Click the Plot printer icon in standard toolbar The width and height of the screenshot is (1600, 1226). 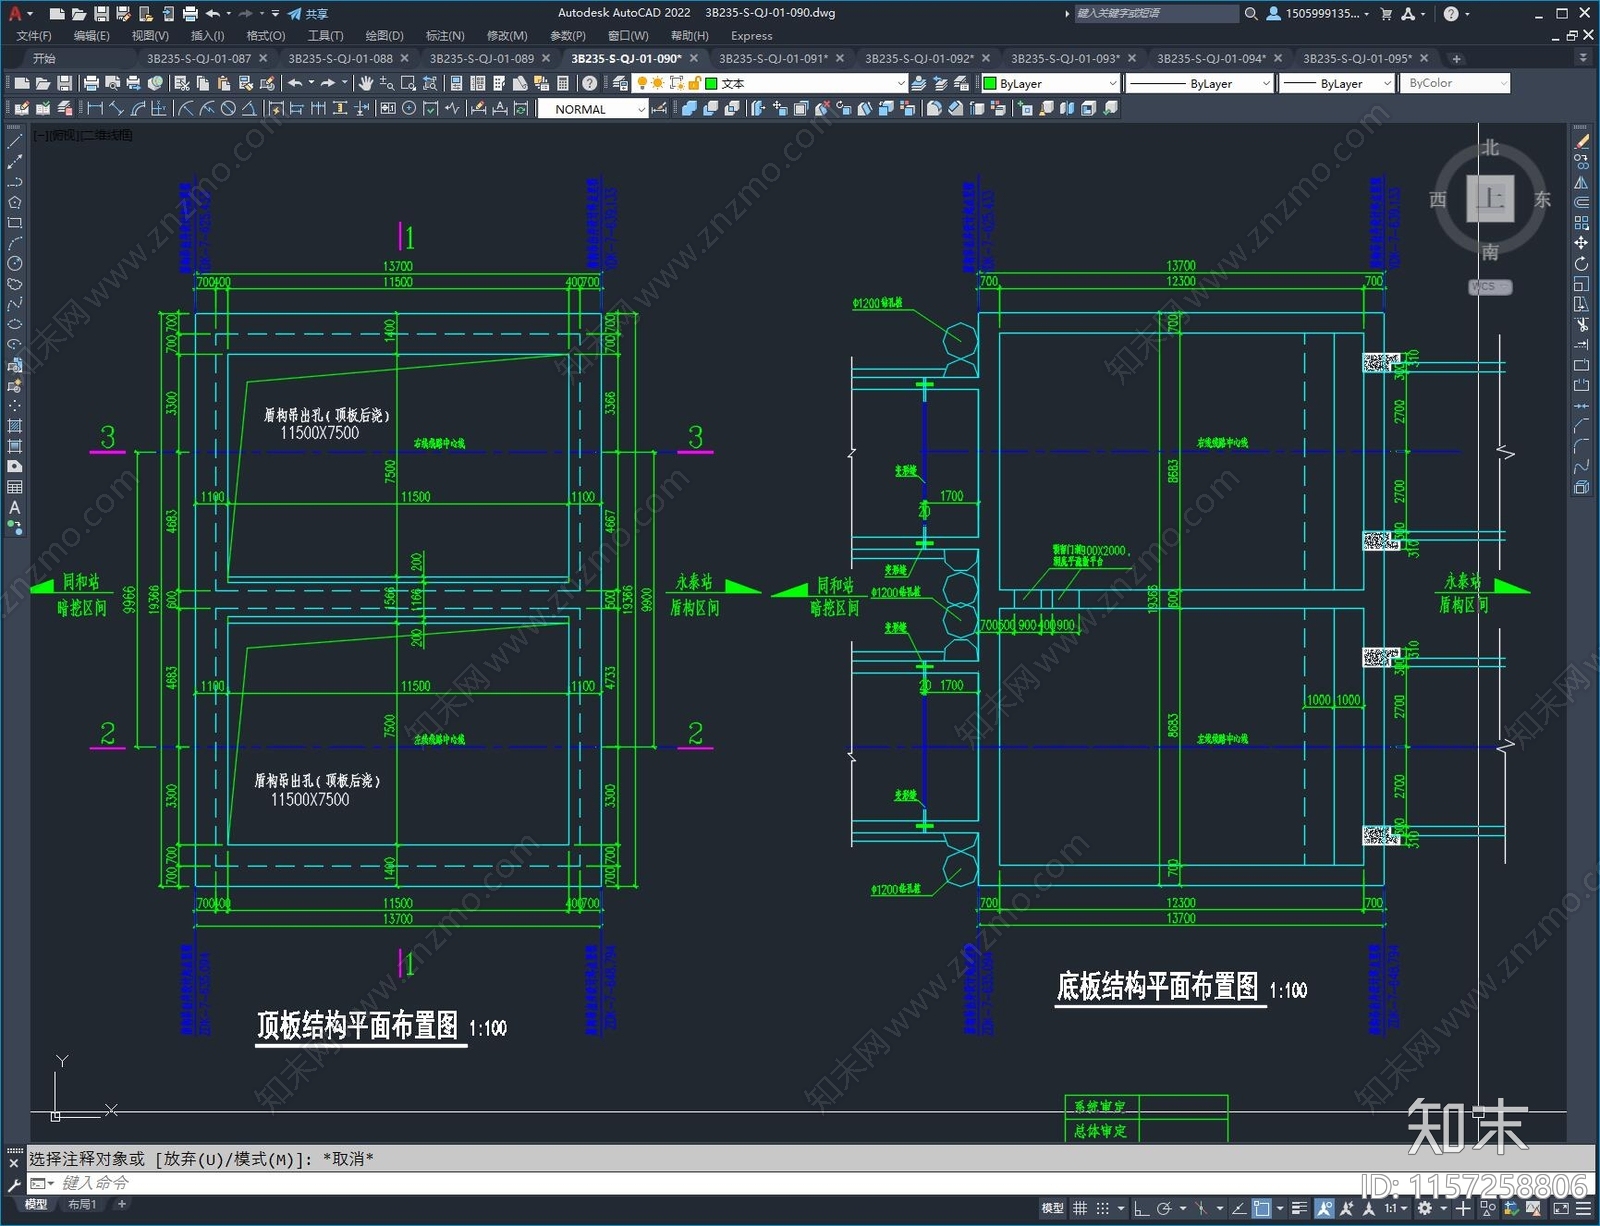pos(91,83)
